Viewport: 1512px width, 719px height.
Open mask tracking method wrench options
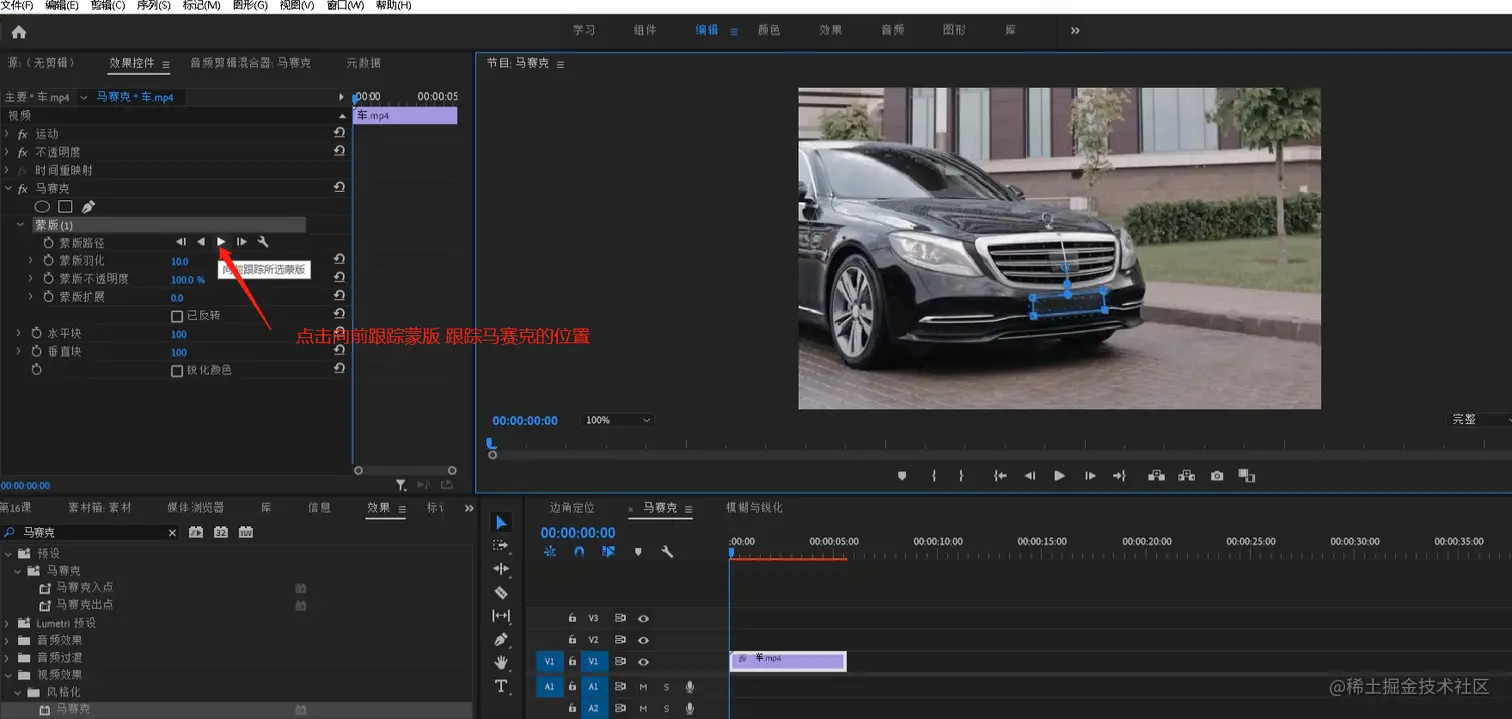[x=263, y=242]
